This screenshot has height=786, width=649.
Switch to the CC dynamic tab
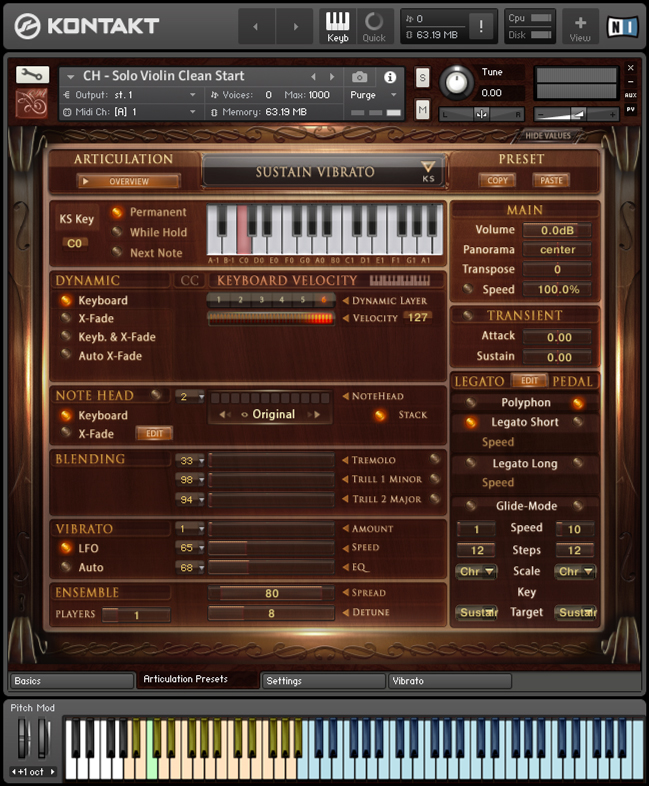pos(189,280)
